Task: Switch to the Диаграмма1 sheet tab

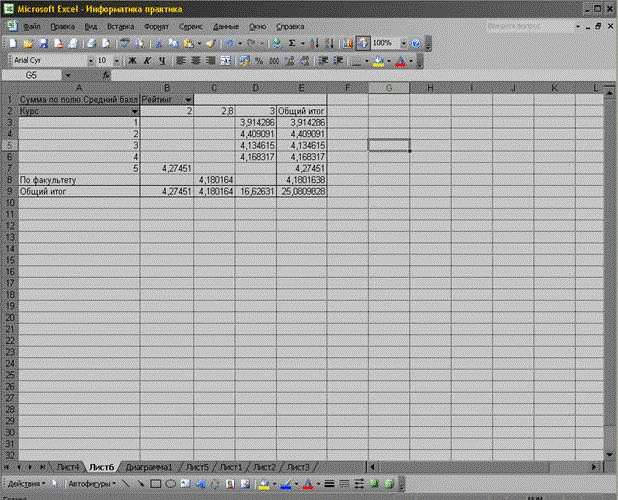Action: pos(149,467)
